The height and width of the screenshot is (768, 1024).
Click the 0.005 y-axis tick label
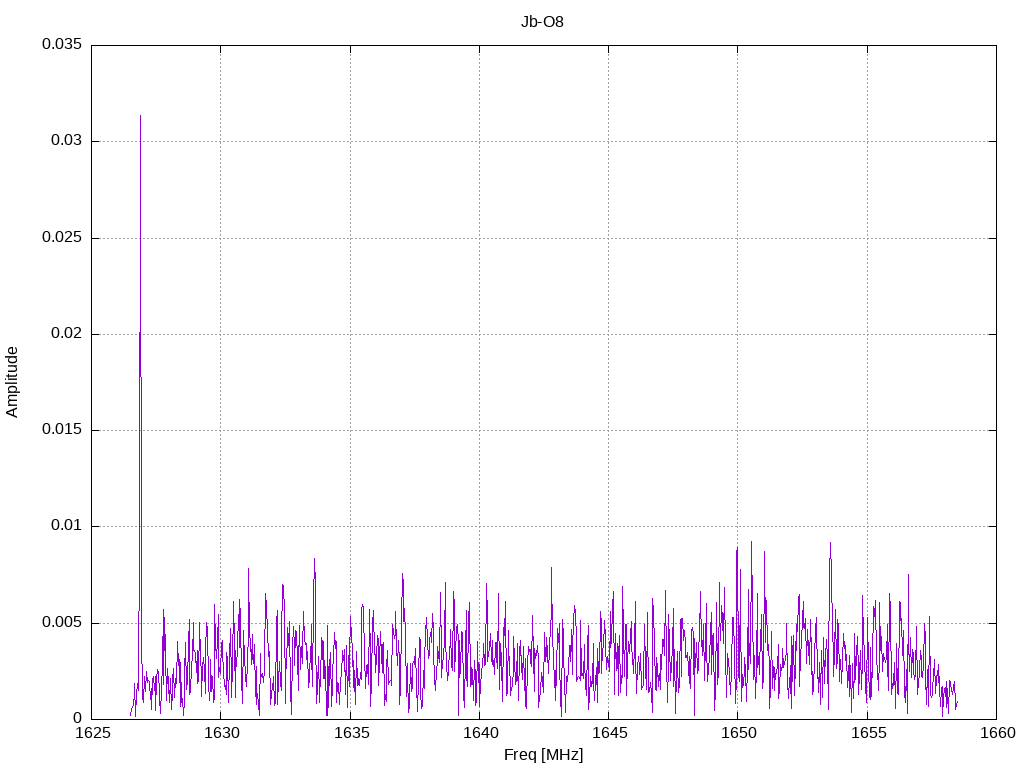tap(61, 622)
